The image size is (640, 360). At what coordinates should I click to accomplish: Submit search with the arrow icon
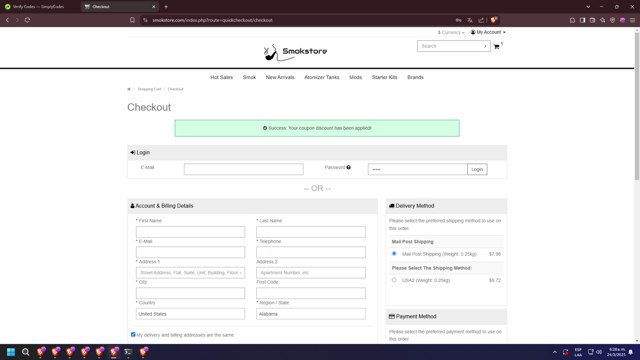coord(485,46)
